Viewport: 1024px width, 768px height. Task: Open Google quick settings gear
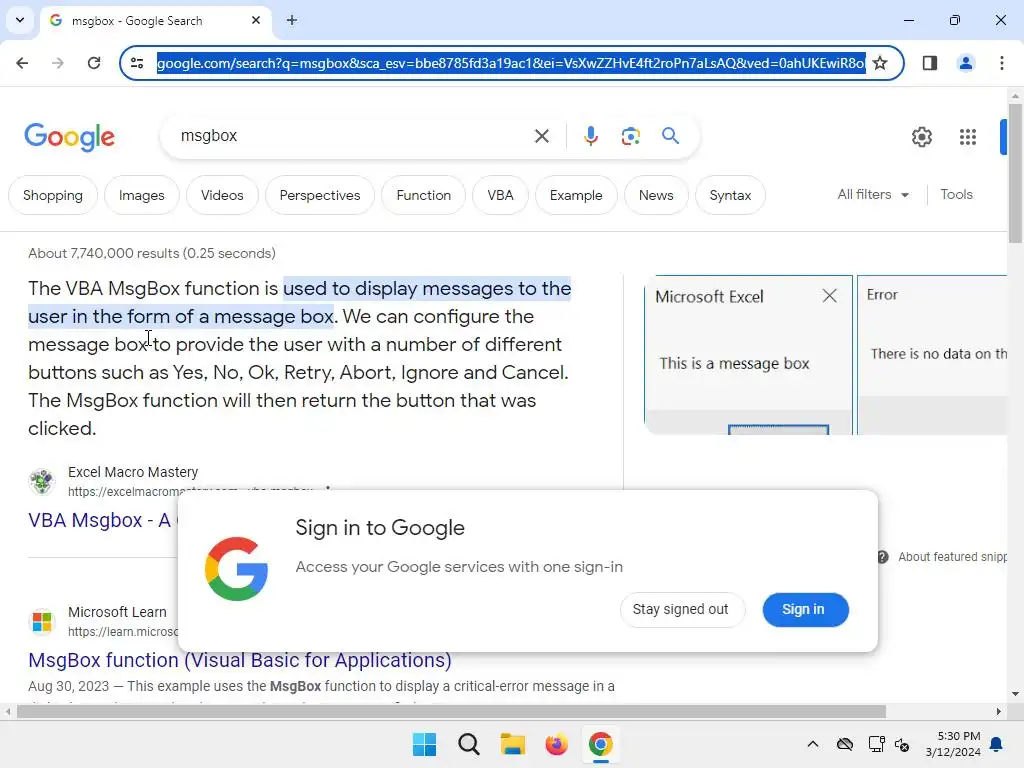point(921,136)
